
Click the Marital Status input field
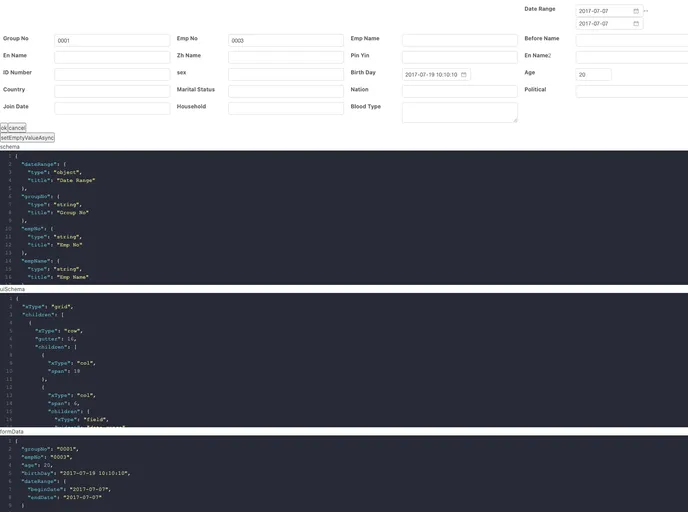(x=286, y=91)
